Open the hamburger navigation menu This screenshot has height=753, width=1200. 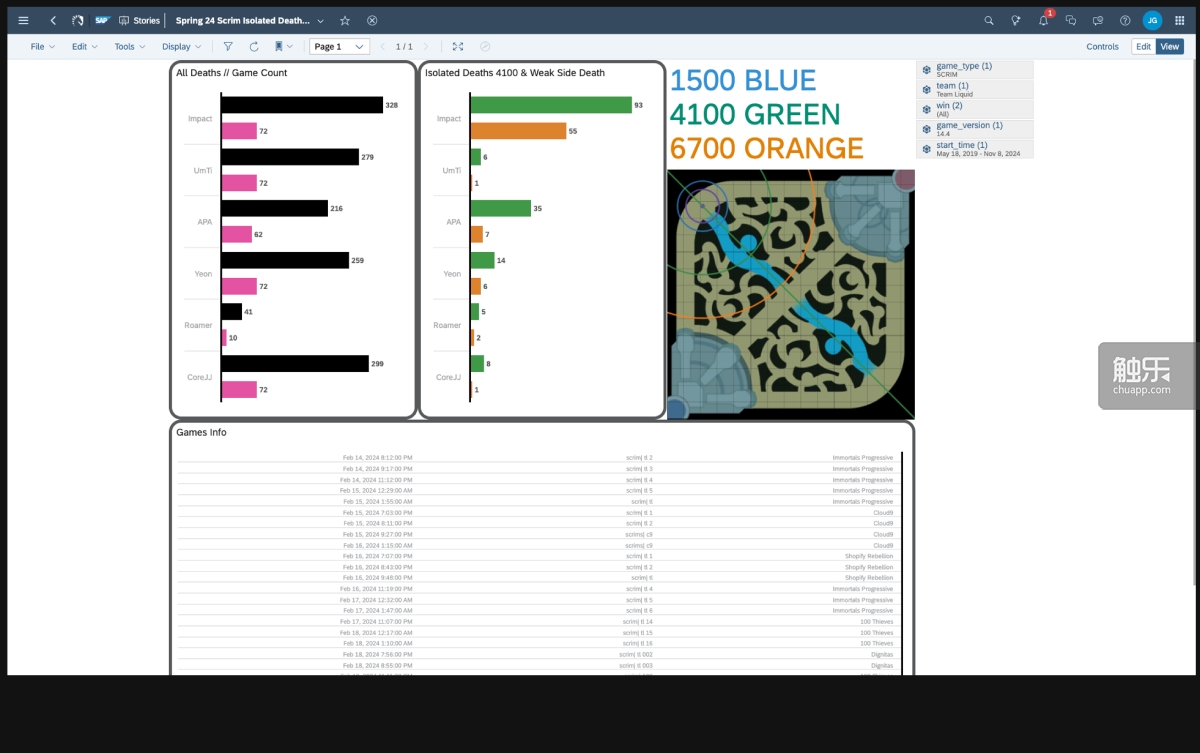23,20
